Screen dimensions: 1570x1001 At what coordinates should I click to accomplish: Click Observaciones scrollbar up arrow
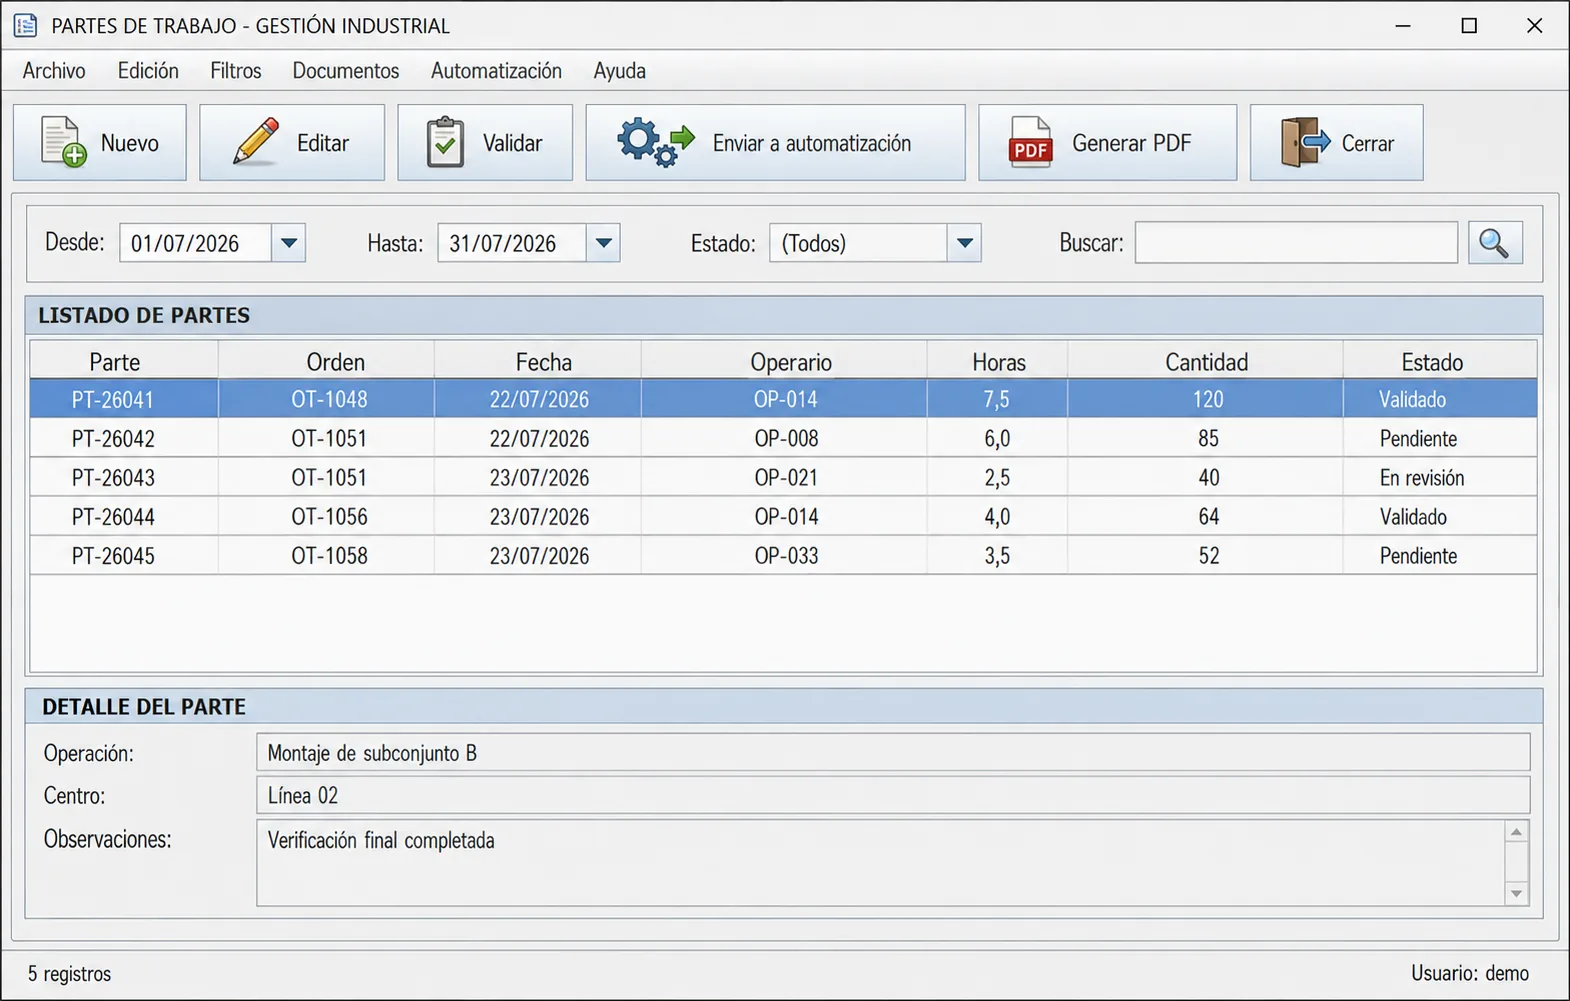1516,832
